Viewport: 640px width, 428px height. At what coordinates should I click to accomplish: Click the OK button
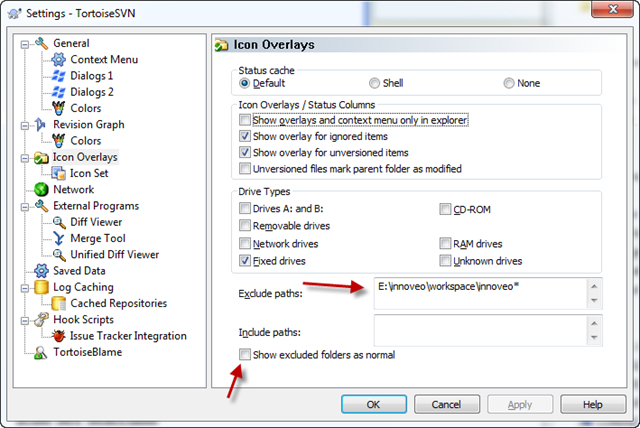coord(372,405)
